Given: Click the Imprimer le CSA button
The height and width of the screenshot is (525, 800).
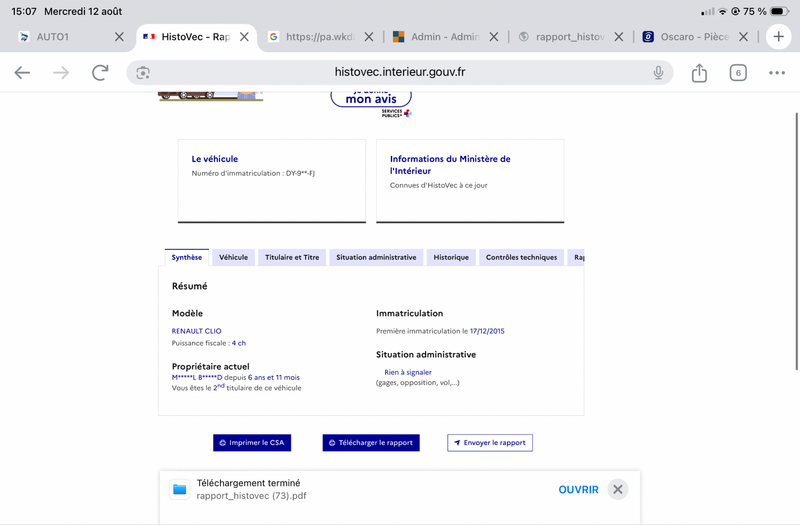Looking at the screenshot, I should pyautogui.click(x=252, y=443).
